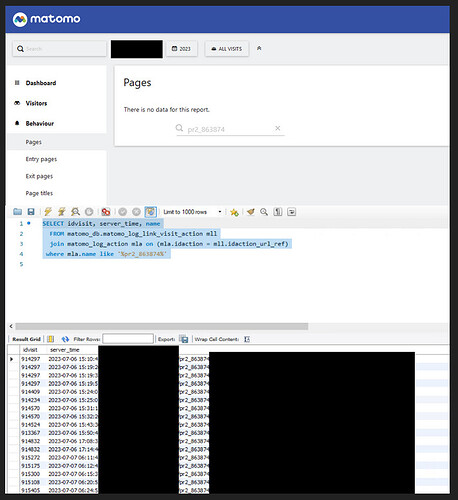Save the script with the floppy icon
The height and width of the screenshot is (500, 458).
[31, 212]
